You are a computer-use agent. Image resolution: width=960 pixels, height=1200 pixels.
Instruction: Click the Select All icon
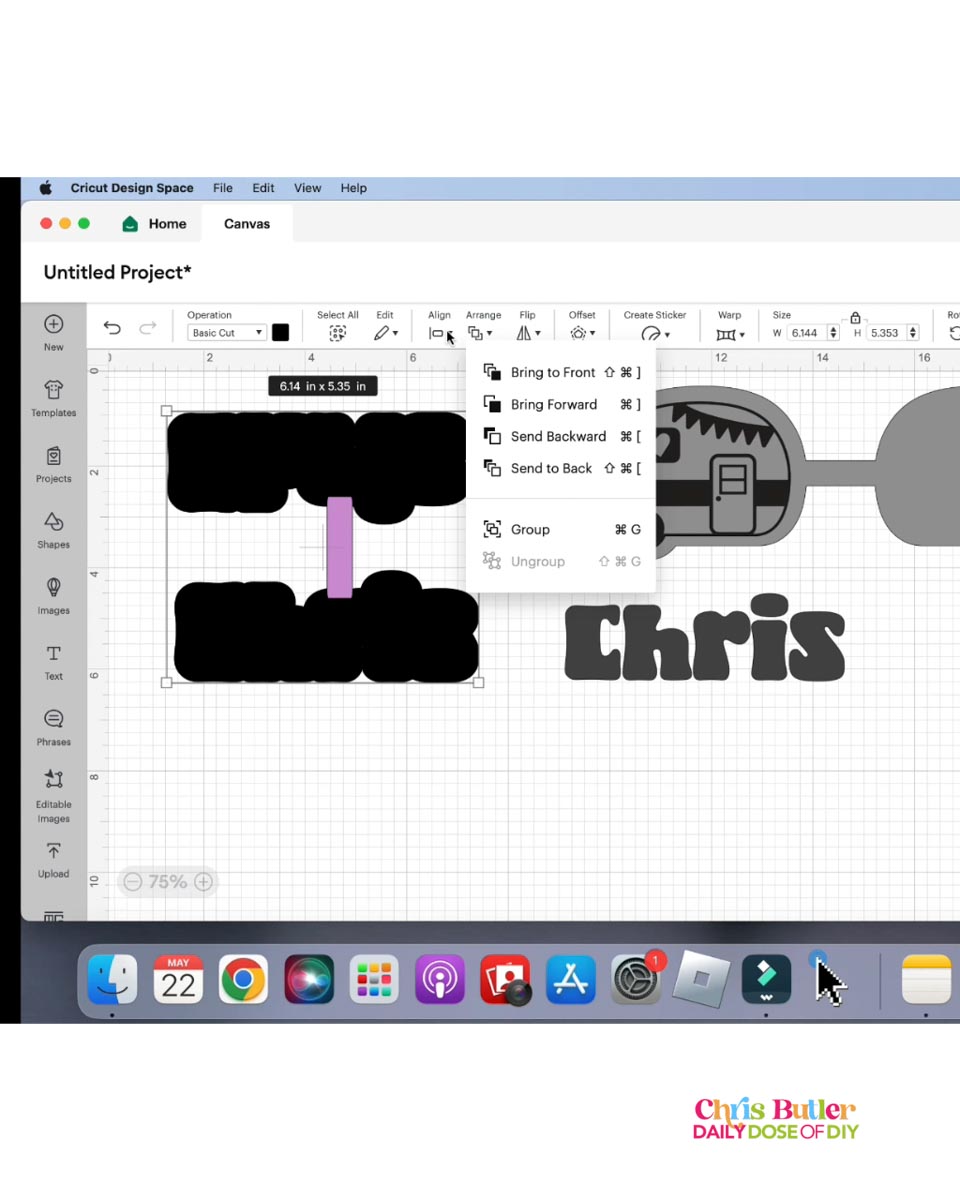click(338, 333)
